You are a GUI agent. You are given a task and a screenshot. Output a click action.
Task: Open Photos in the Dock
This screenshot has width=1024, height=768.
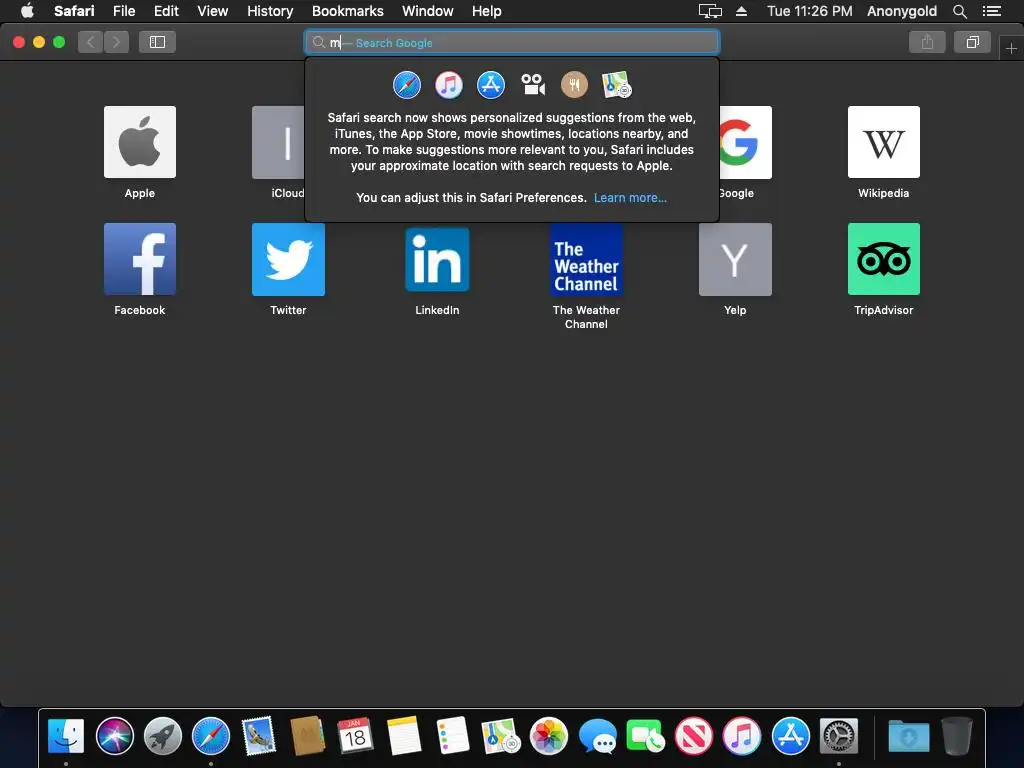(549, 736)
